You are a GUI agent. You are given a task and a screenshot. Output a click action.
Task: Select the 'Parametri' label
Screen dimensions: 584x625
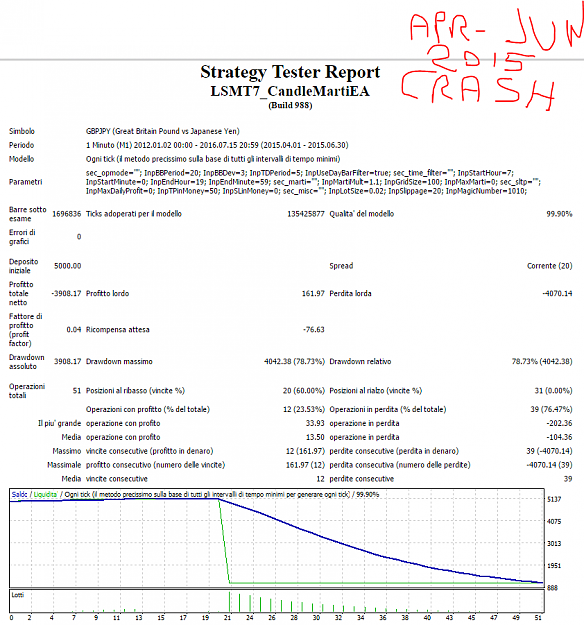[x=26, y=182]
